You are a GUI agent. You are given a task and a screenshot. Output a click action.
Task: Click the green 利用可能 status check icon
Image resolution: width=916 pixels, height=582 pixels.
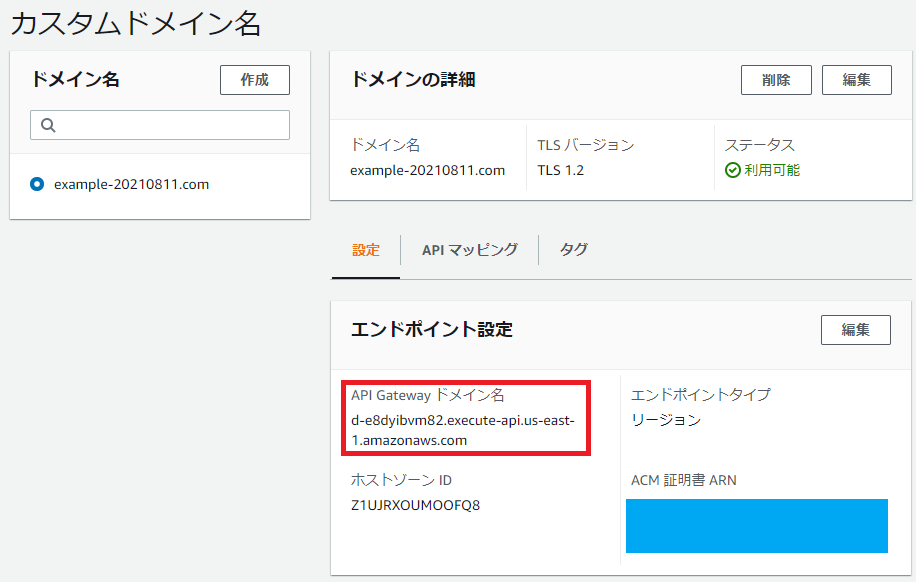coord(733,170)
